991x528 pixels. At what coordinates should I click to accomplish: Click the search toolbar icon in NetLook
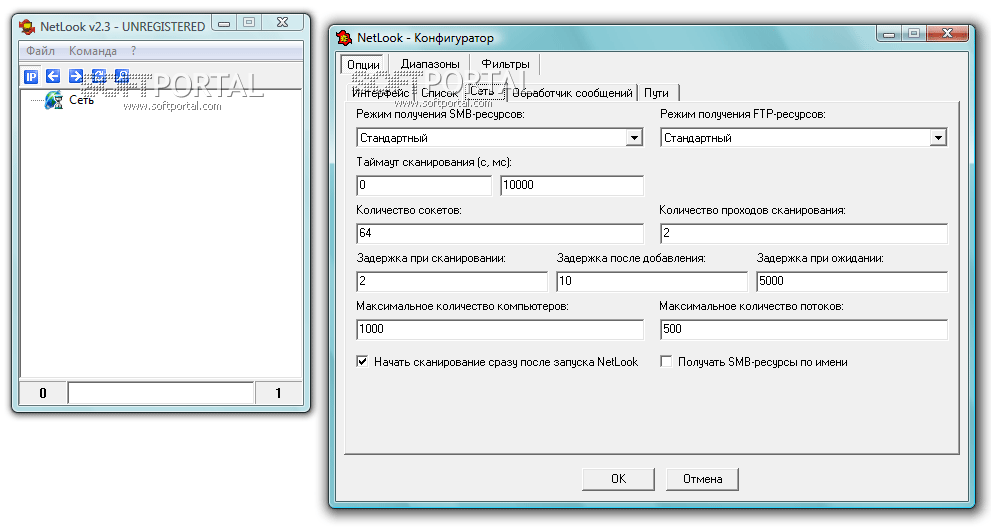click(121, 77)
